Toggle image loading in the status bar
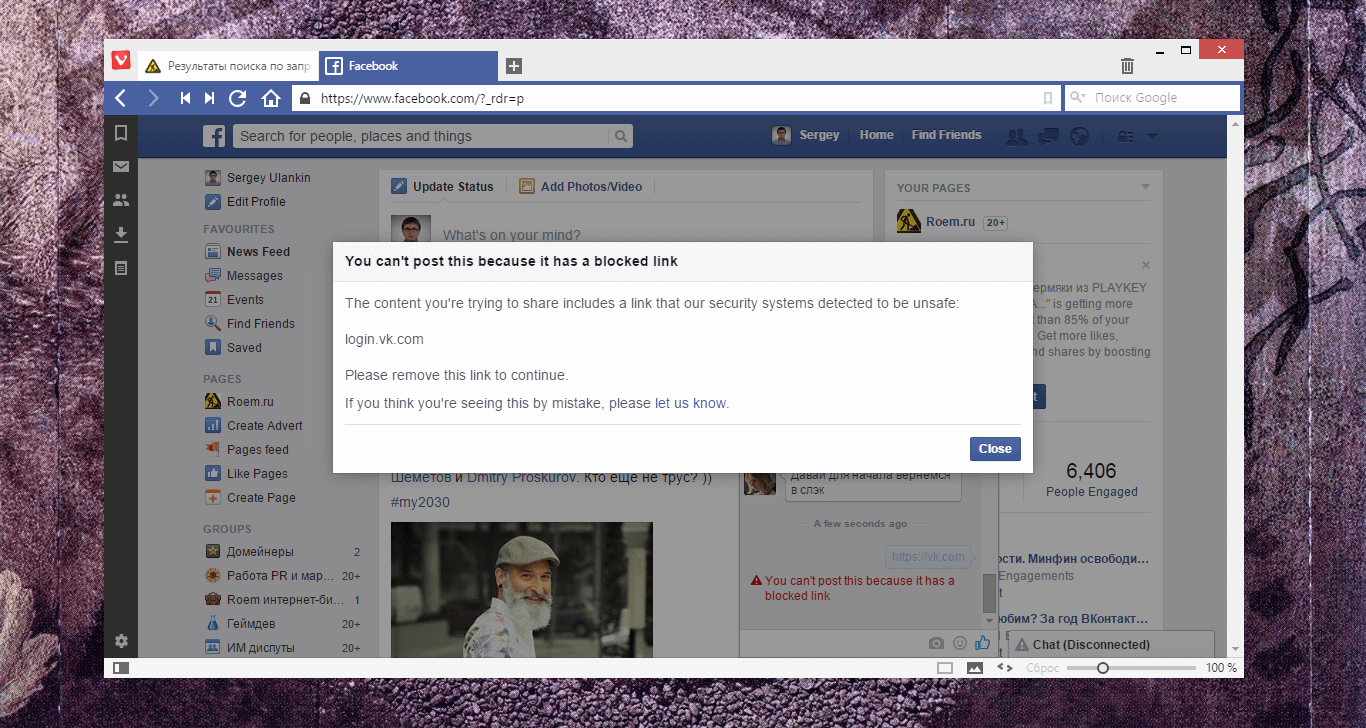The image size is (1366, 728). tap(974, 668)
